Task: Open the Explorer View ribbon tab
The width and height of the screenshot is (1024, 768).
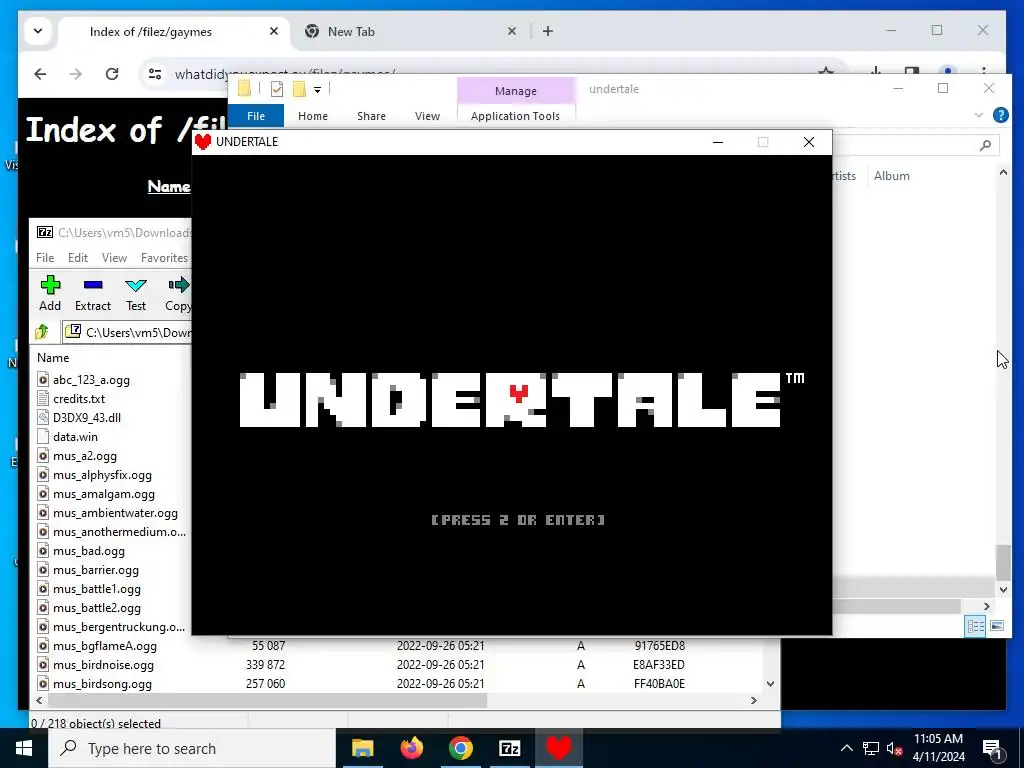Action: coord(427,116)
